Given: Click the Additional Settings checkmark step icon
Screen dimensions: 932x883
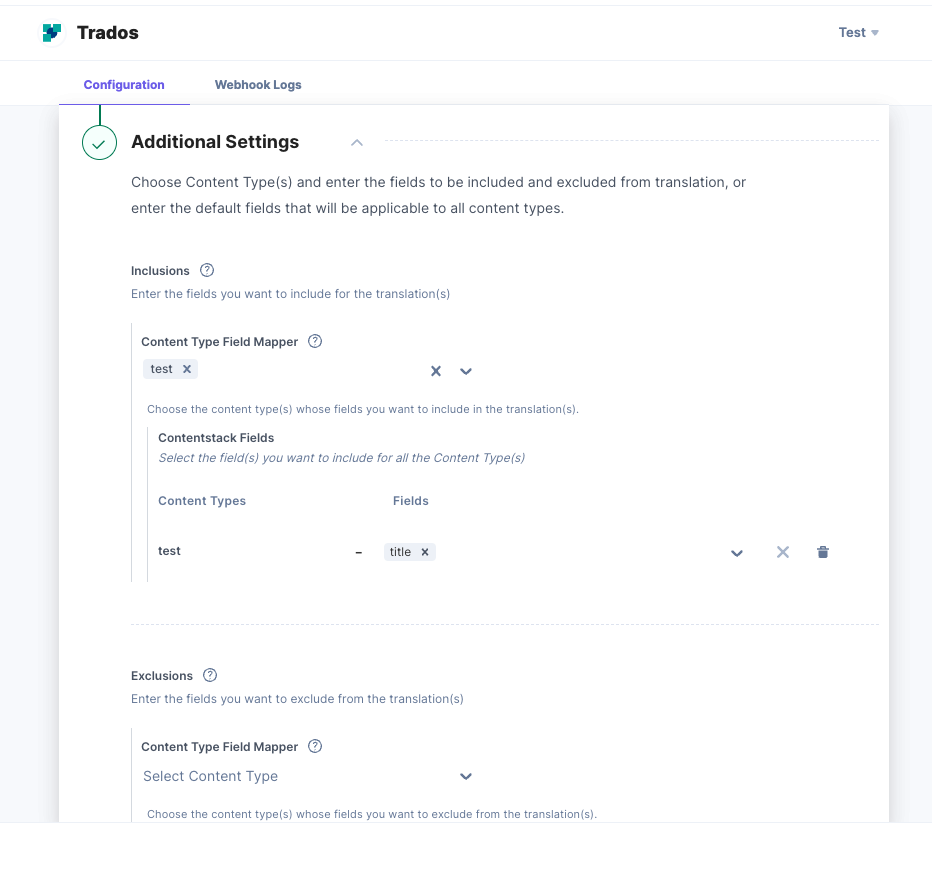Looking at the screenshot, I should 99,143.
